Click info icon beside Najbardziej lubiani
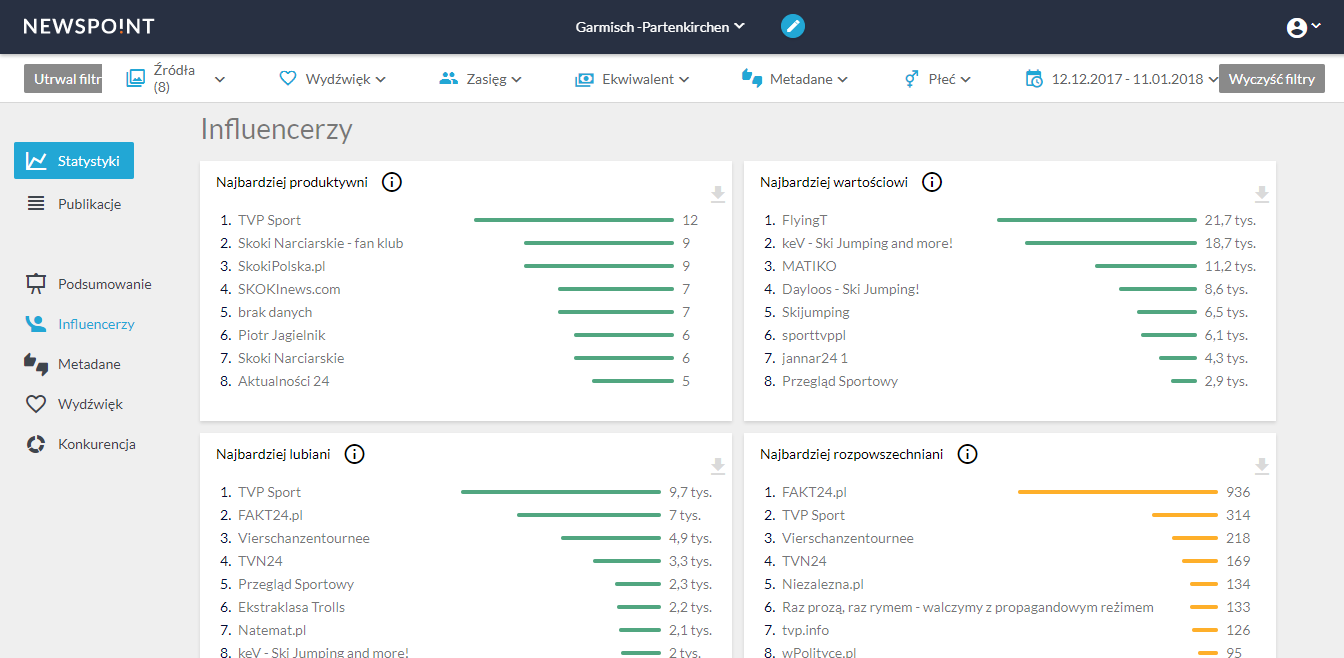This screenshot has height=658, width=1344. coord(354,454)
